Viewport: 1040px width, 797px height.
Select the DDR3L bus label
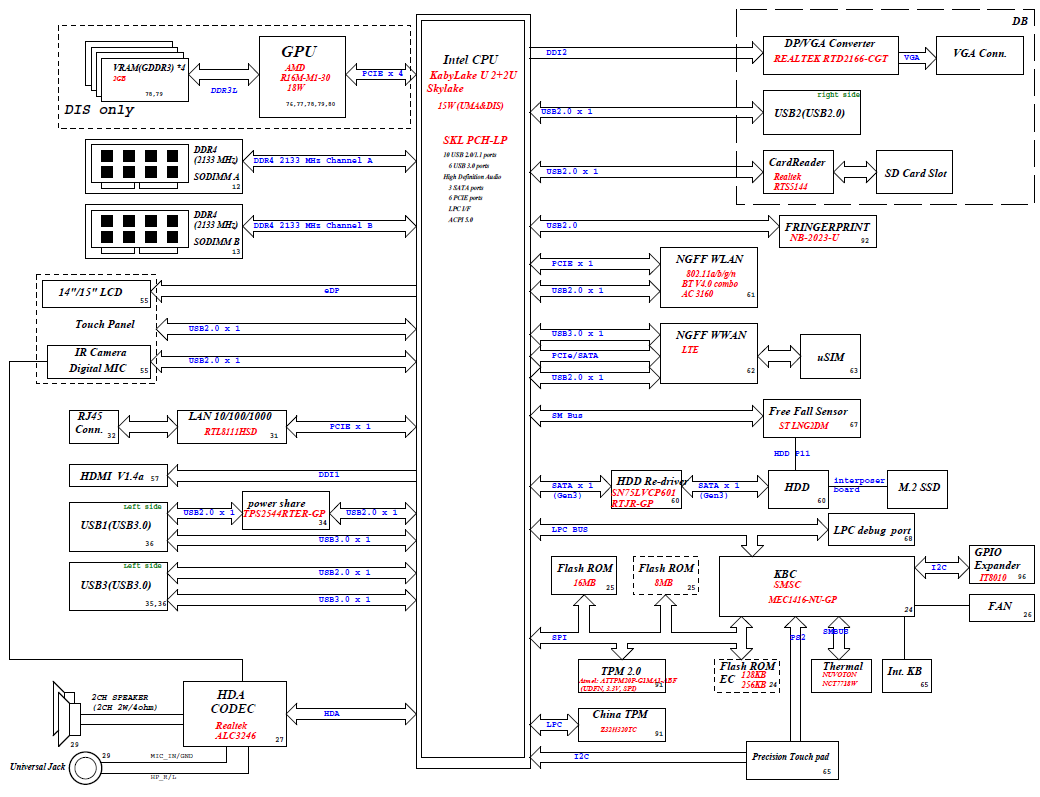[224, 90]
